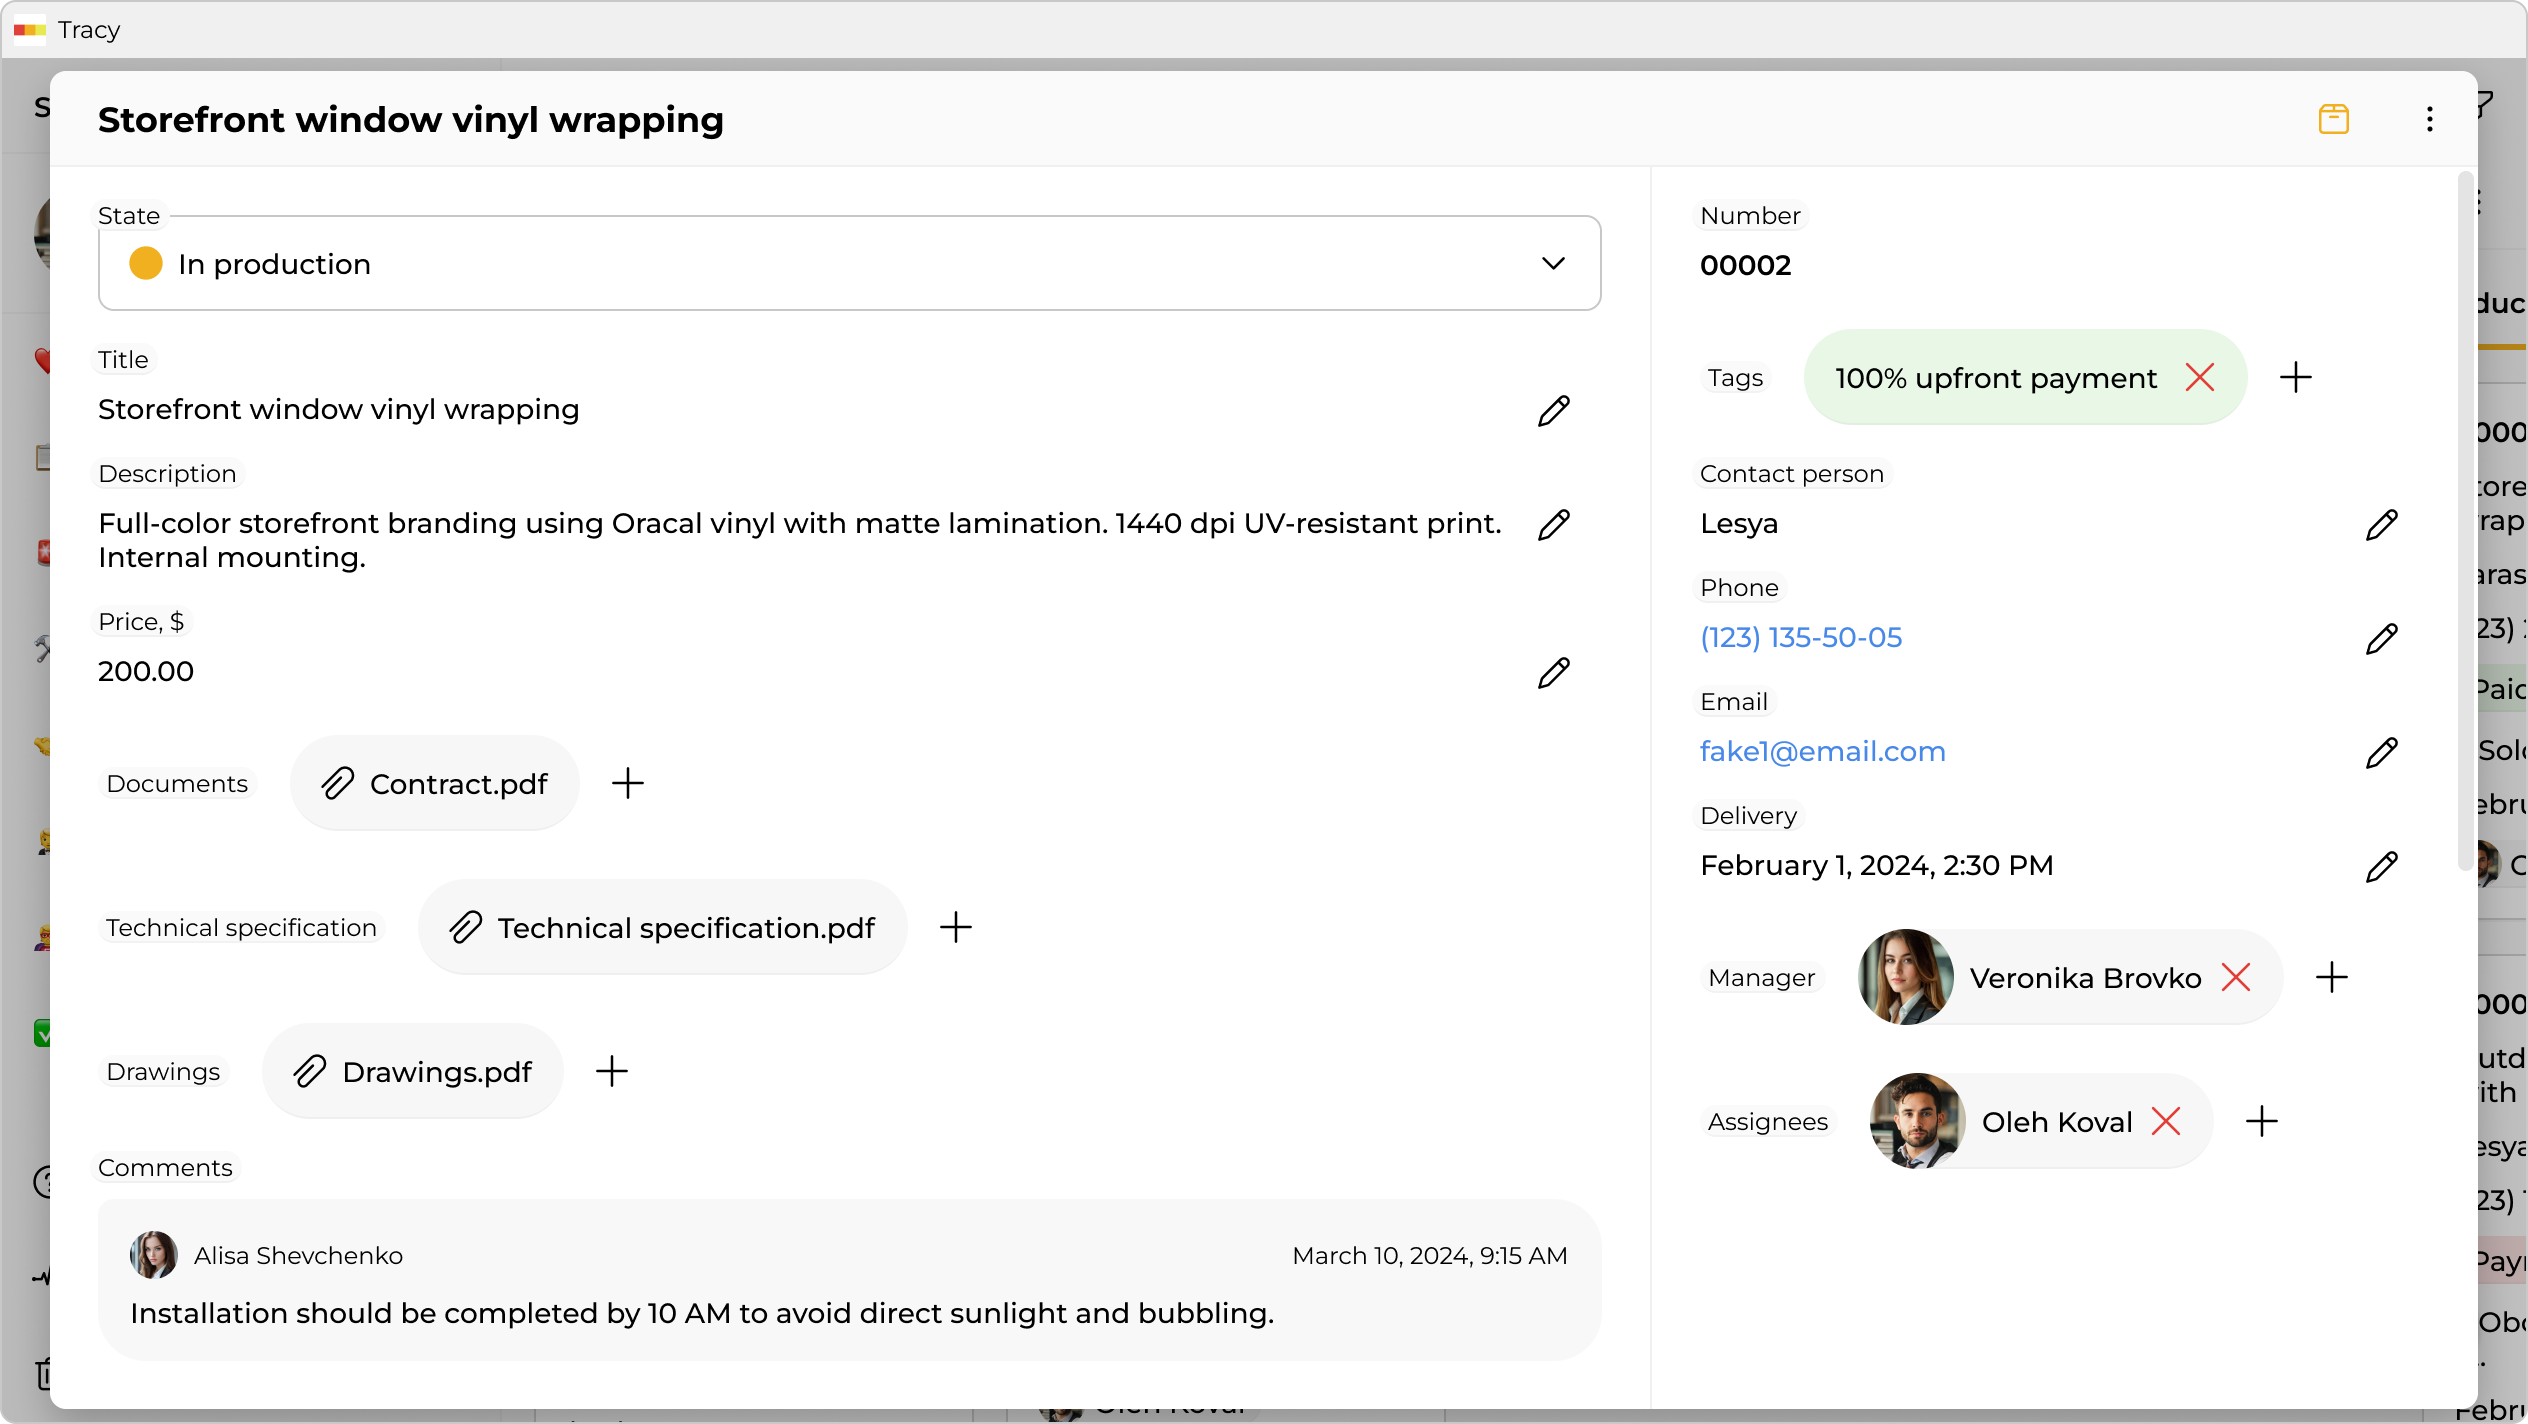
Task: Remove the 100% upfront payment tag
Action: pos(2202,377)
